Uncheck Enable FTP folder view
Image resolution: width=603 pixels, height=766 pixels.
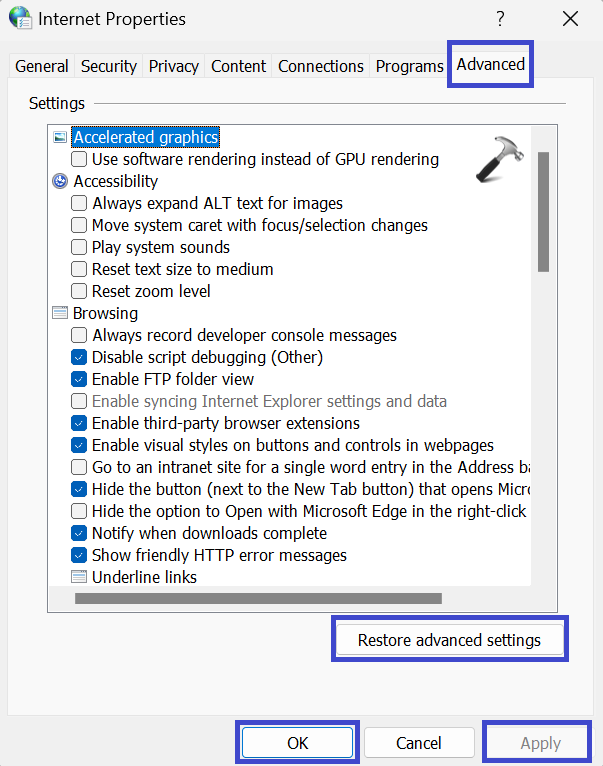tap(79, 379)
